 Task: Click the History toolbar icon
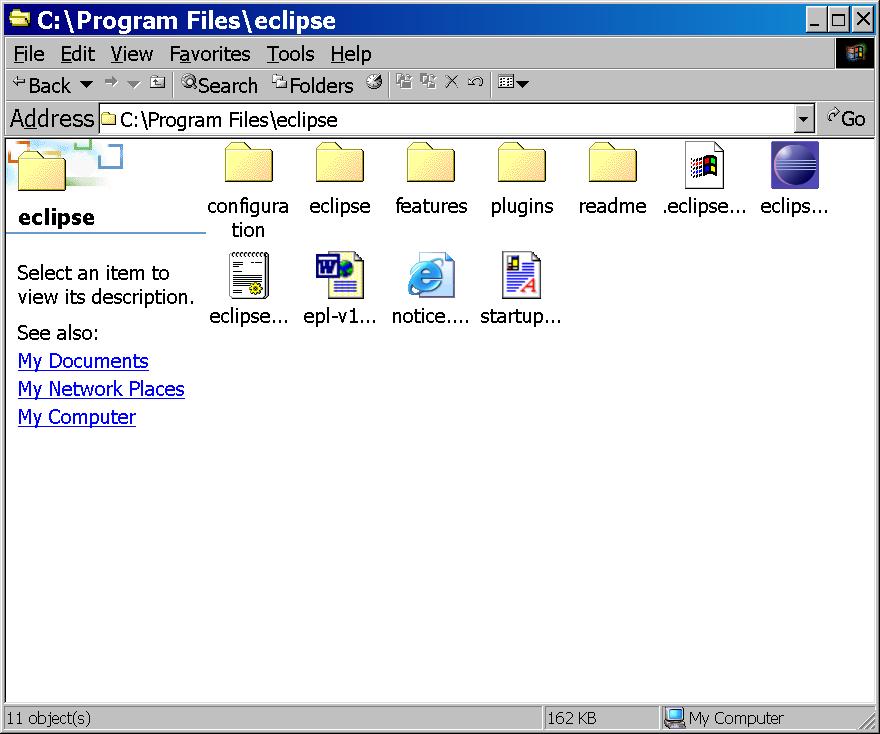(x=374, y=84)
